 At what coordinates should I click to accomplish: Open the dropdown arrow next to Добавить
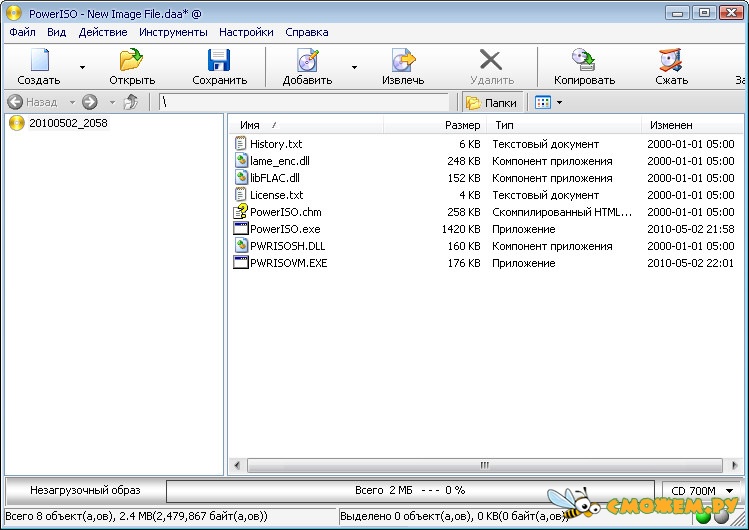click(x=354, y=67)
